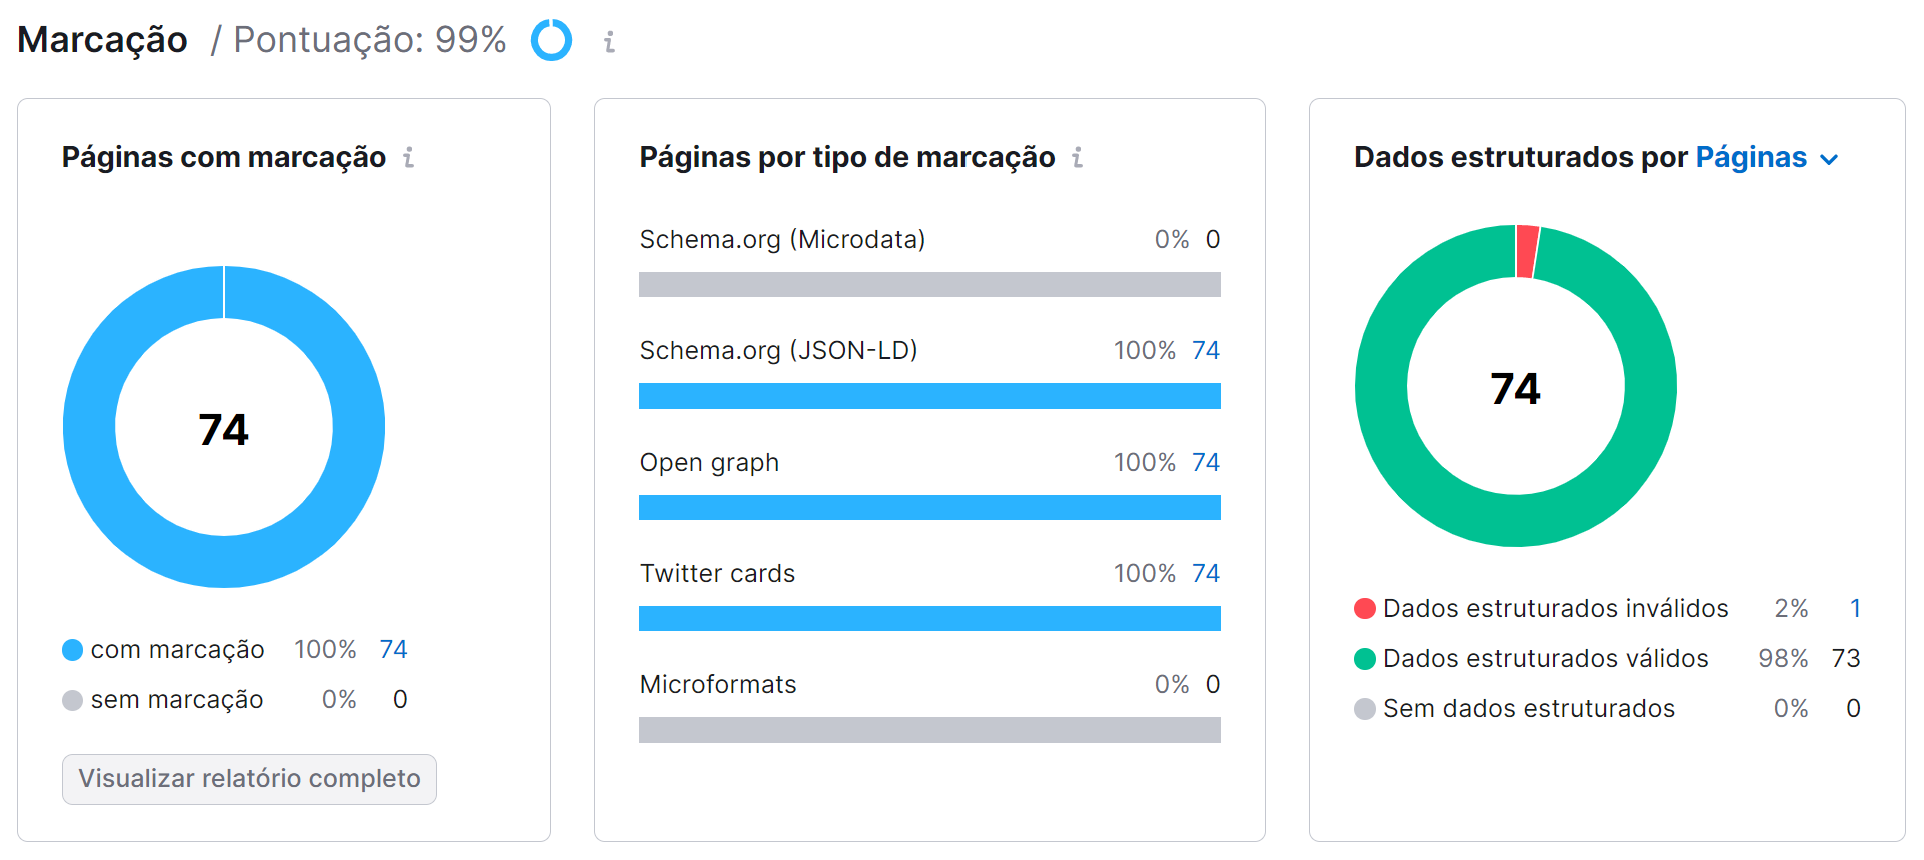Open the 74 link for Schema.org (JSON-LD)
Screen dimensions: 1924x860
pyautogui.click(x=1205, y=350)
